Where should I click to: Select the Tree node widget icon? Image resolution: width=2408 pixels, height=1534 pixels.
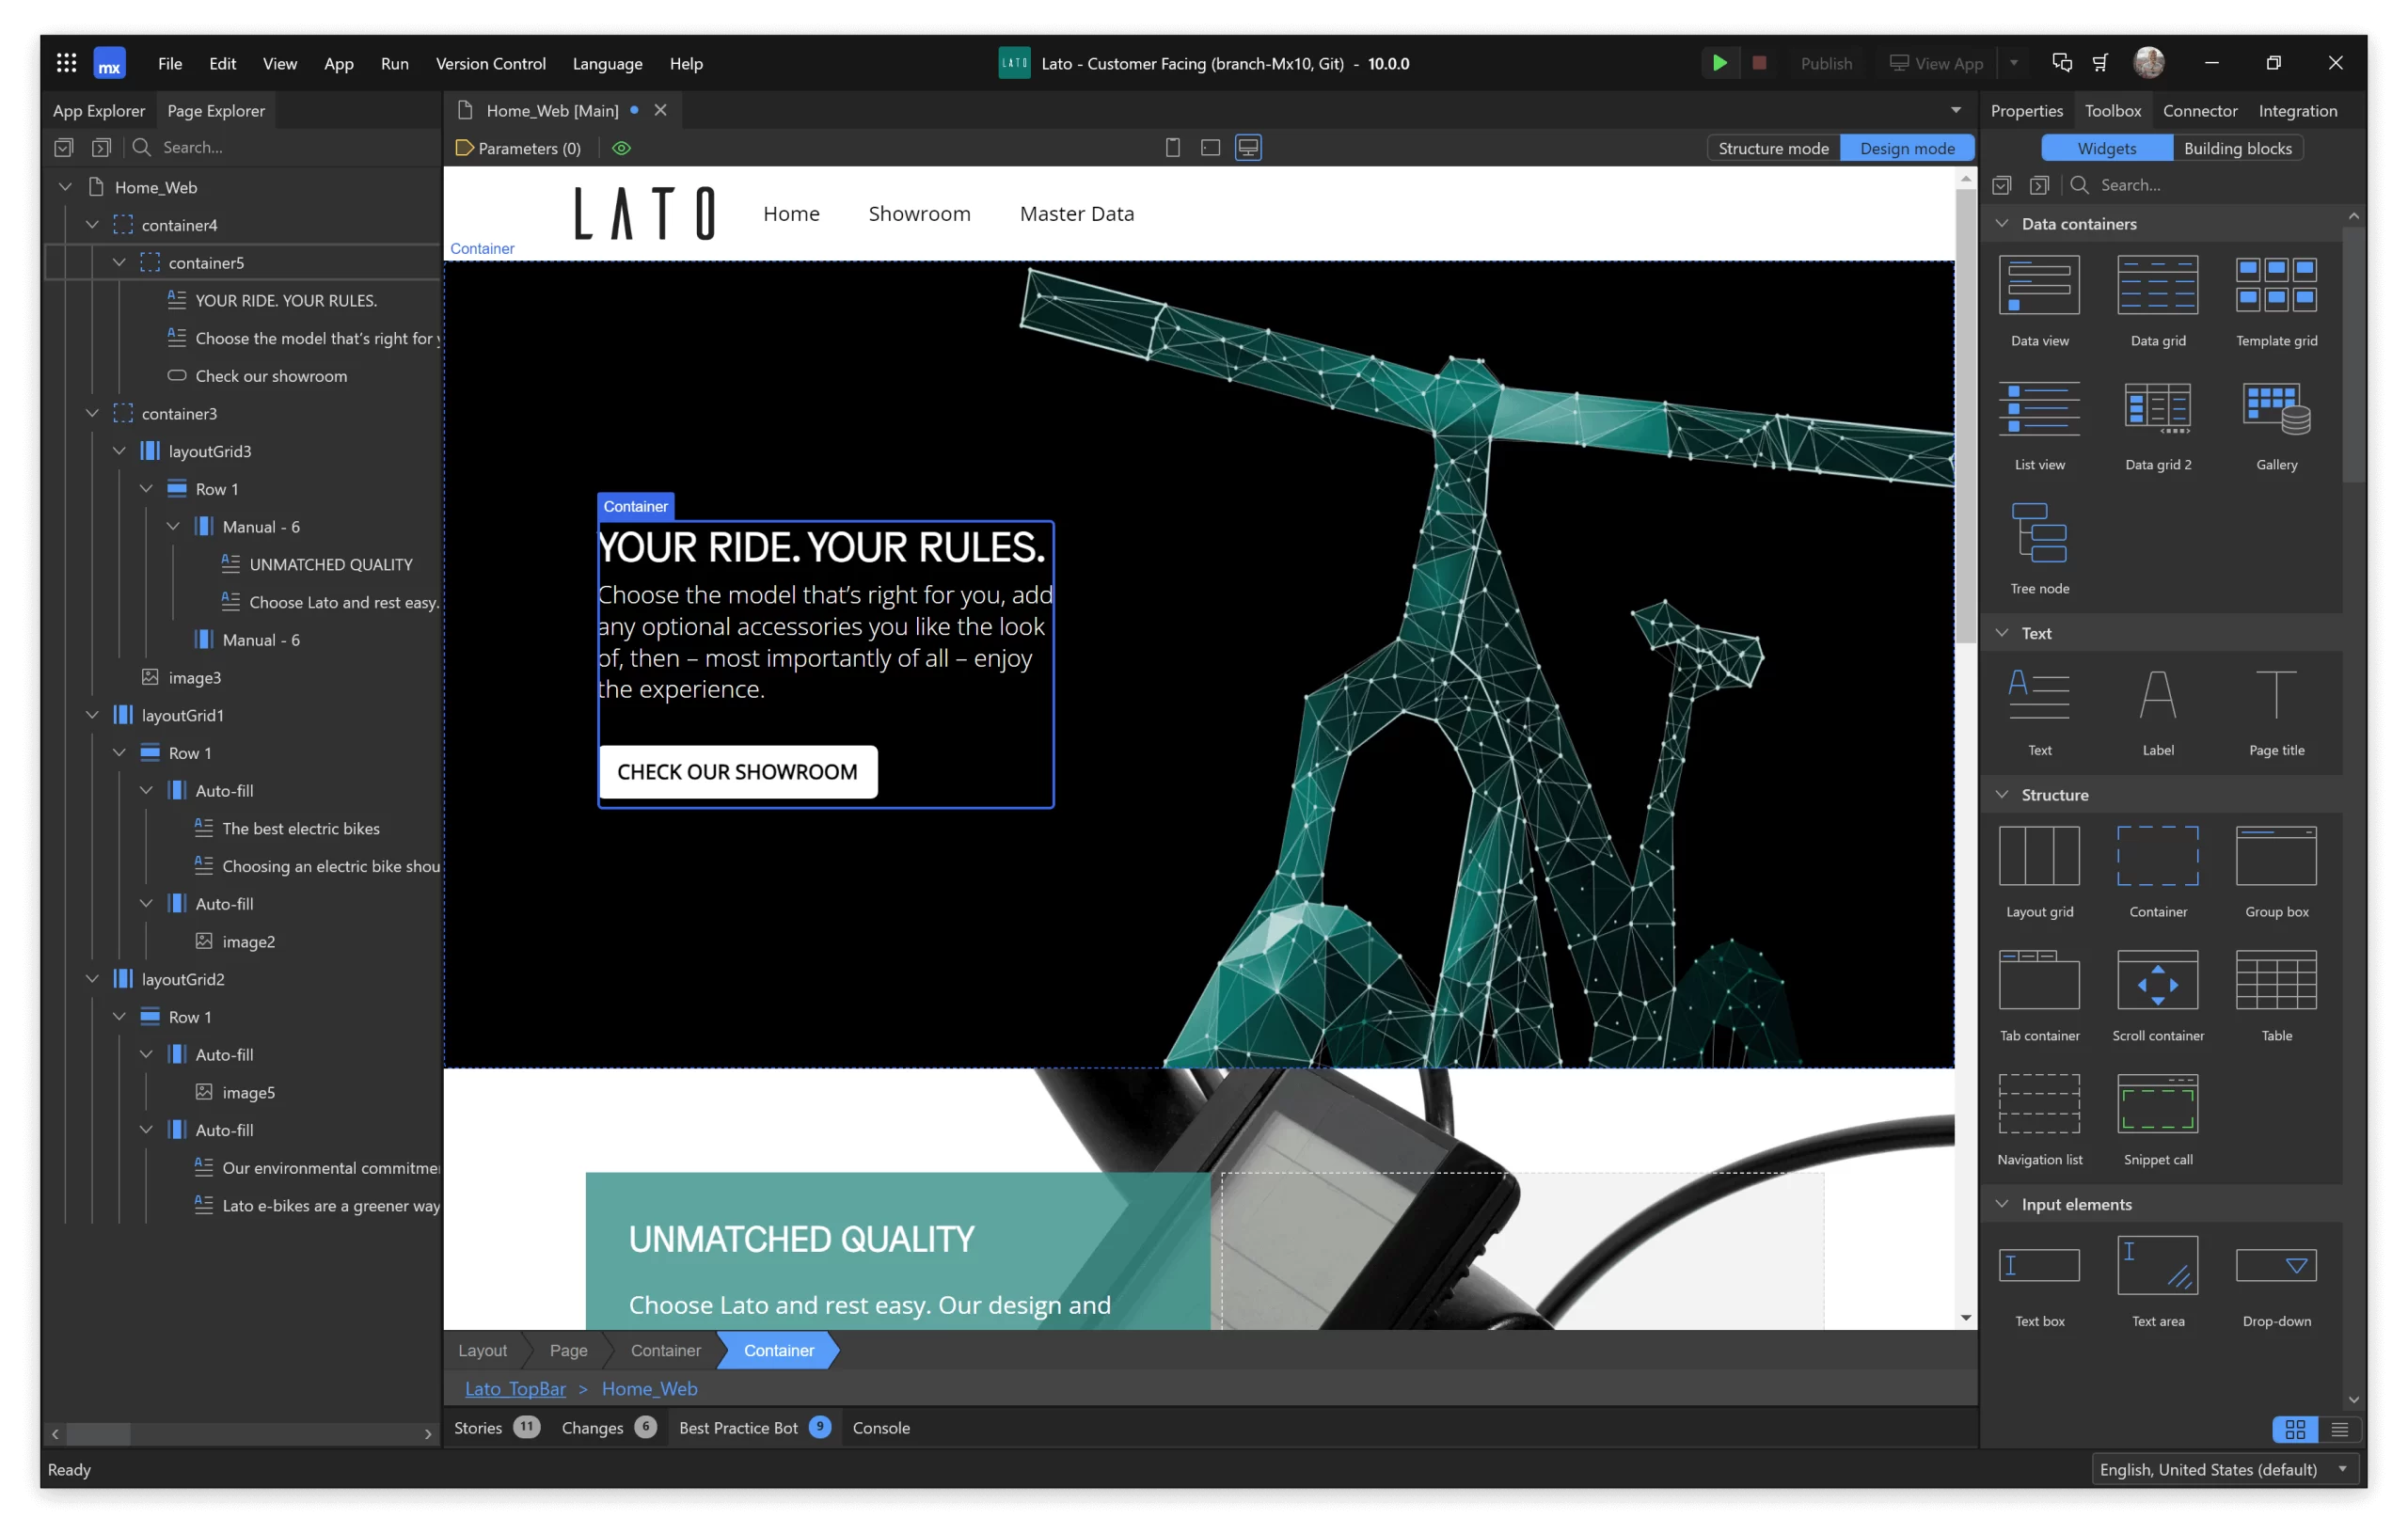(2038, 533)
